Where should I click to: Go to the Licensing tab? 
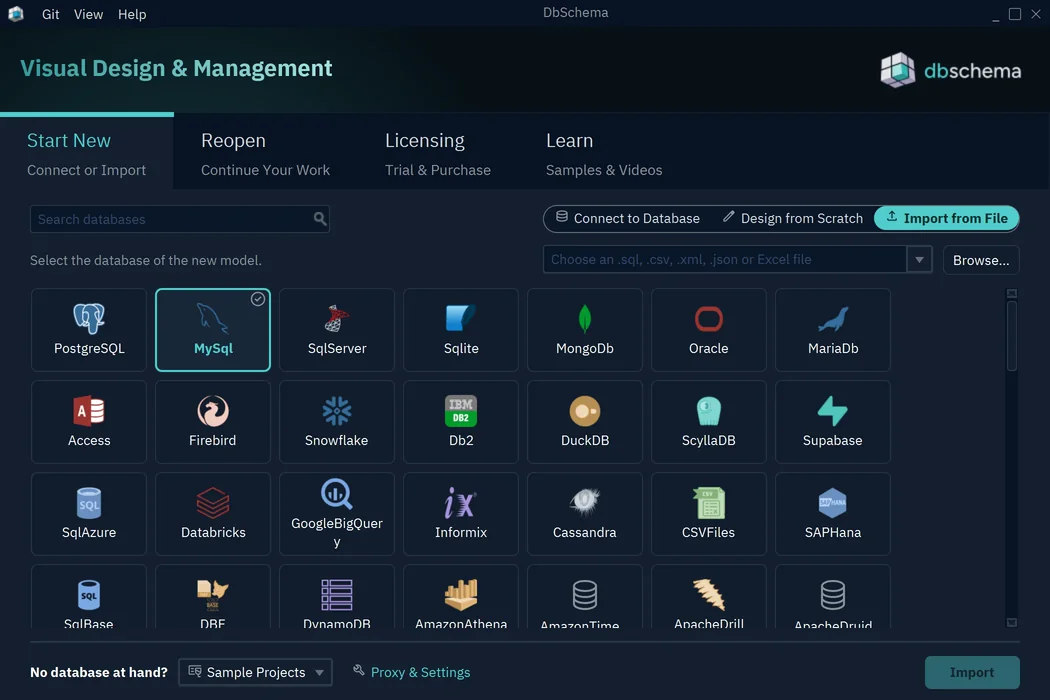tap(438, 153)
